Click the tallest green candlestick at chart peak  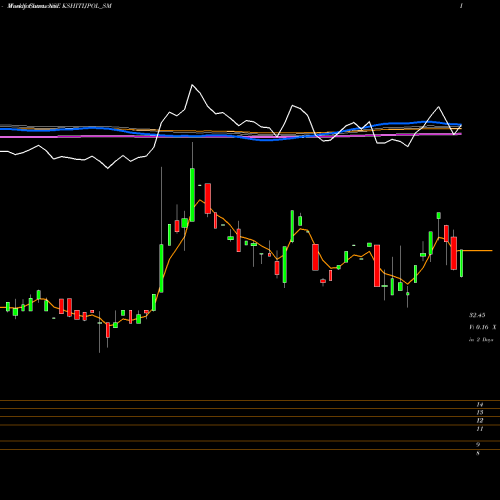click(192, 195)
